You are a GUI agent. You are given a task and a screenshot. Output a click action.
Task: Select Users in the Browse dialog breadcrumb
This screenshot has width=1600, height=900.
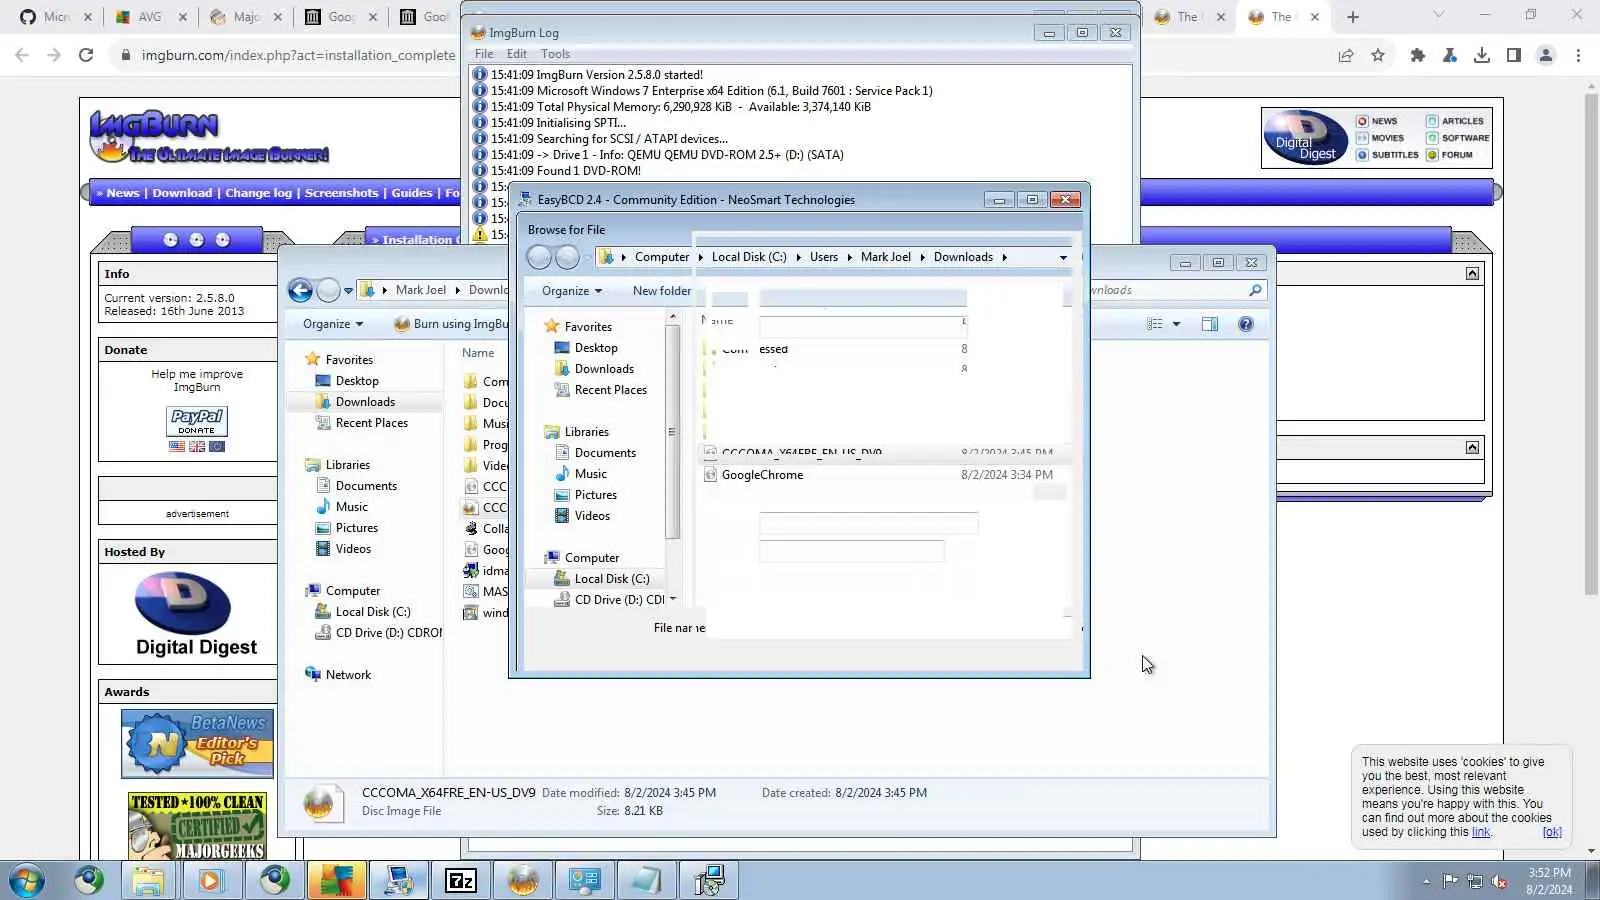point(824,257)
